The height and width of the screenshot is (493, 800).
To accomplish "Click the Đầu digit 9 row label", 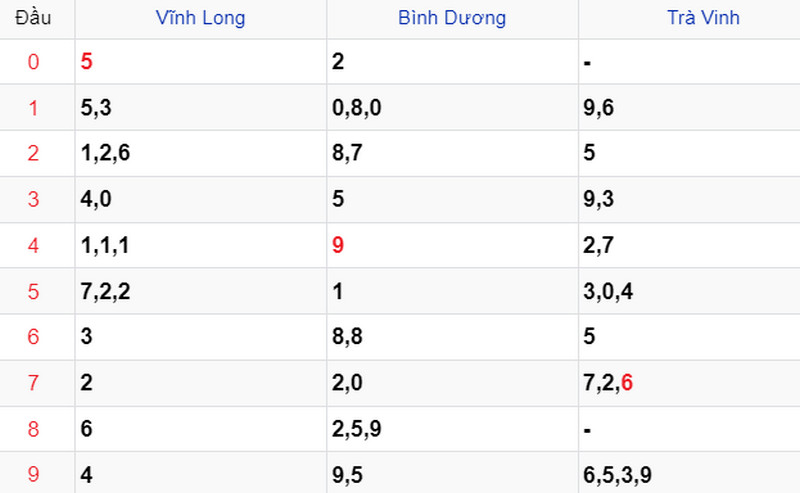I will (33, 475).
